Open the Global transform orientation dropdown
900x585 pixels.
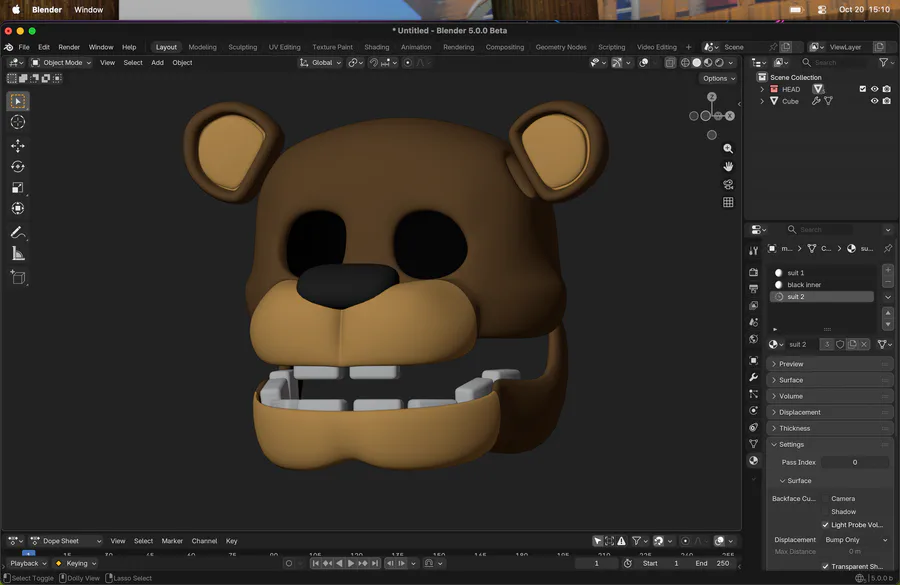(320, 63)
